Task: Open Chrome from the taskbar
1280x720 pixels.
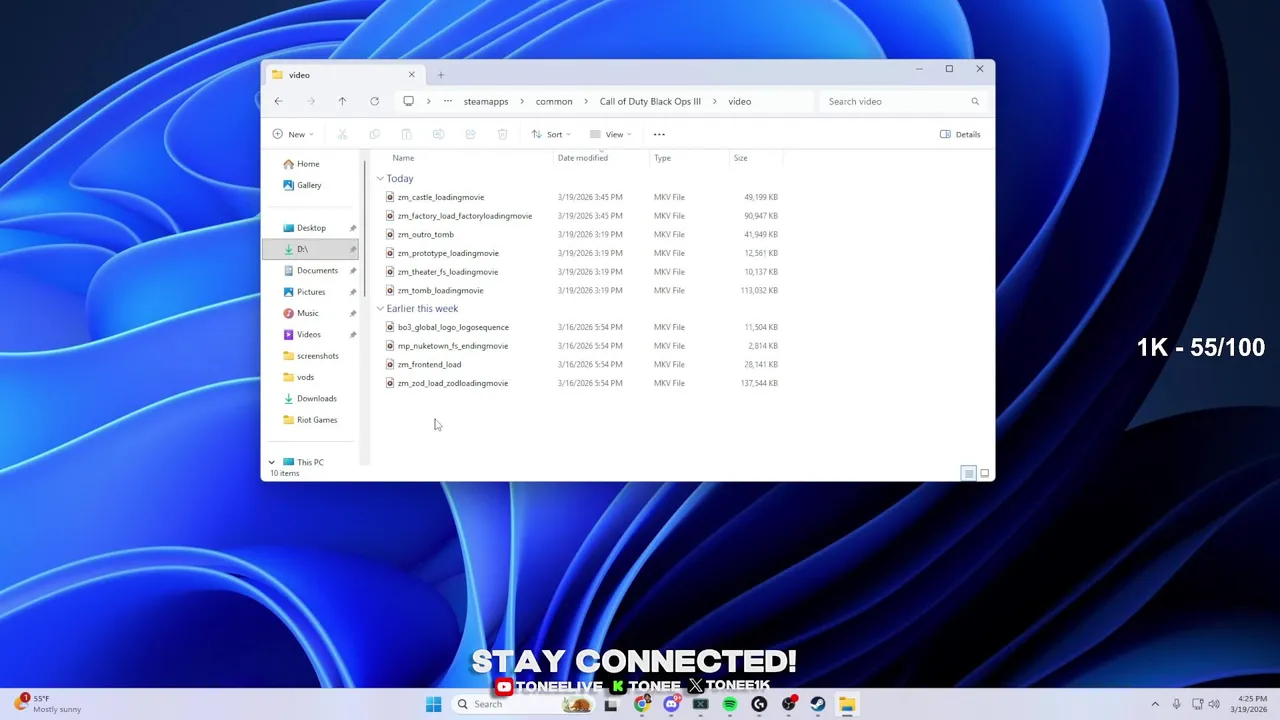Action: click(x=642, y=704)
